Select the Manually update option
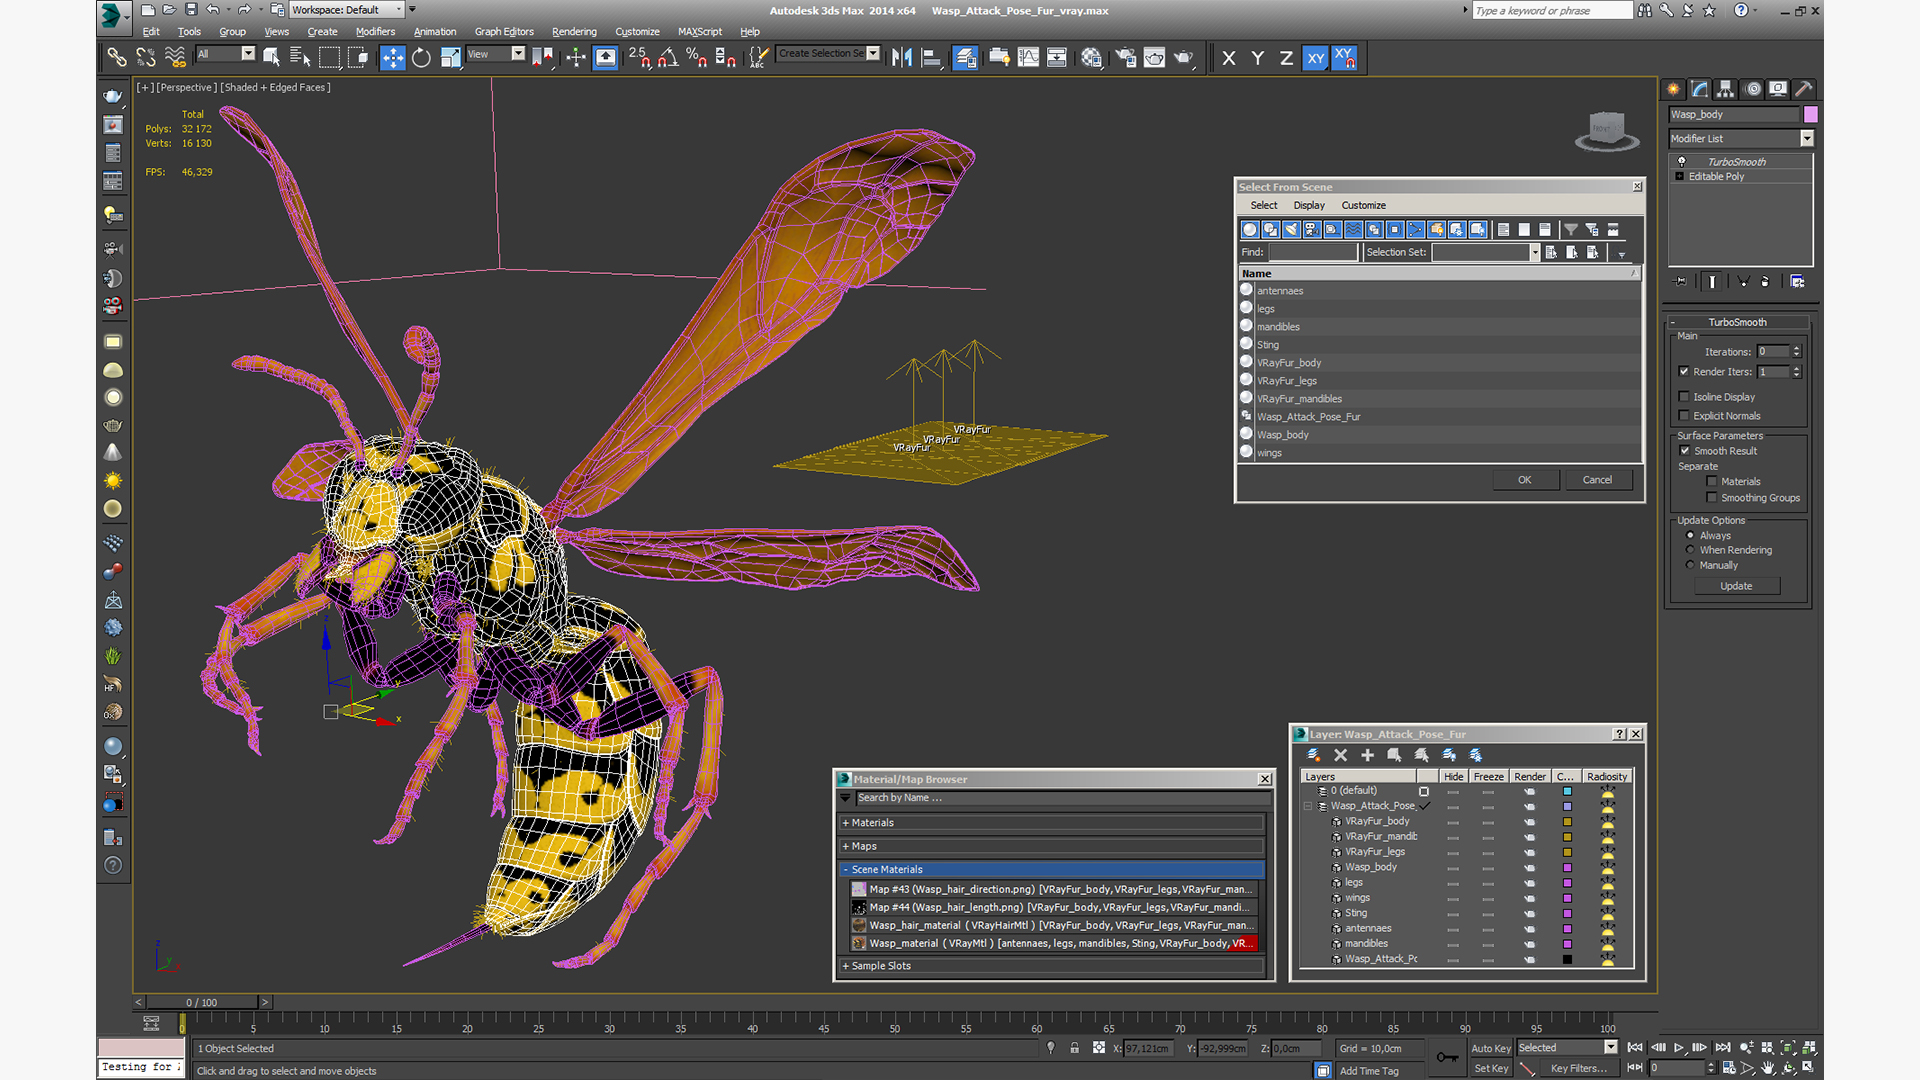The height and width of the screenshot is (1080, 1920). (x=1691, y=565)
